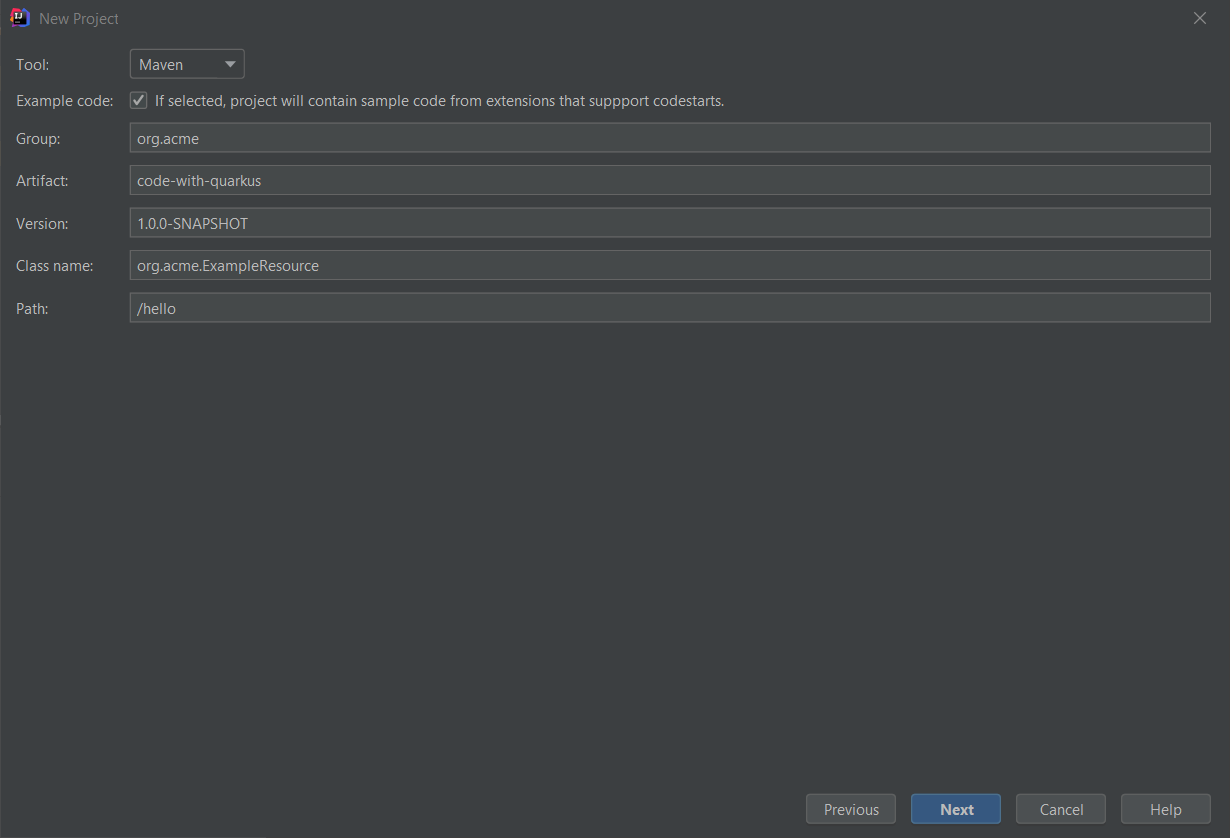
Task: Uncheck the Example code checkbox
Action: click(x=137, y=100)
